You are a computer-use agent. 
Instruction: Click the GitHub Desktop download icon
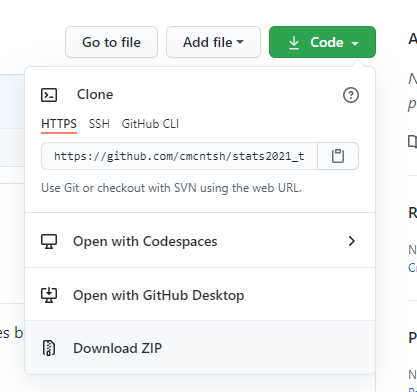coord(49,295)
